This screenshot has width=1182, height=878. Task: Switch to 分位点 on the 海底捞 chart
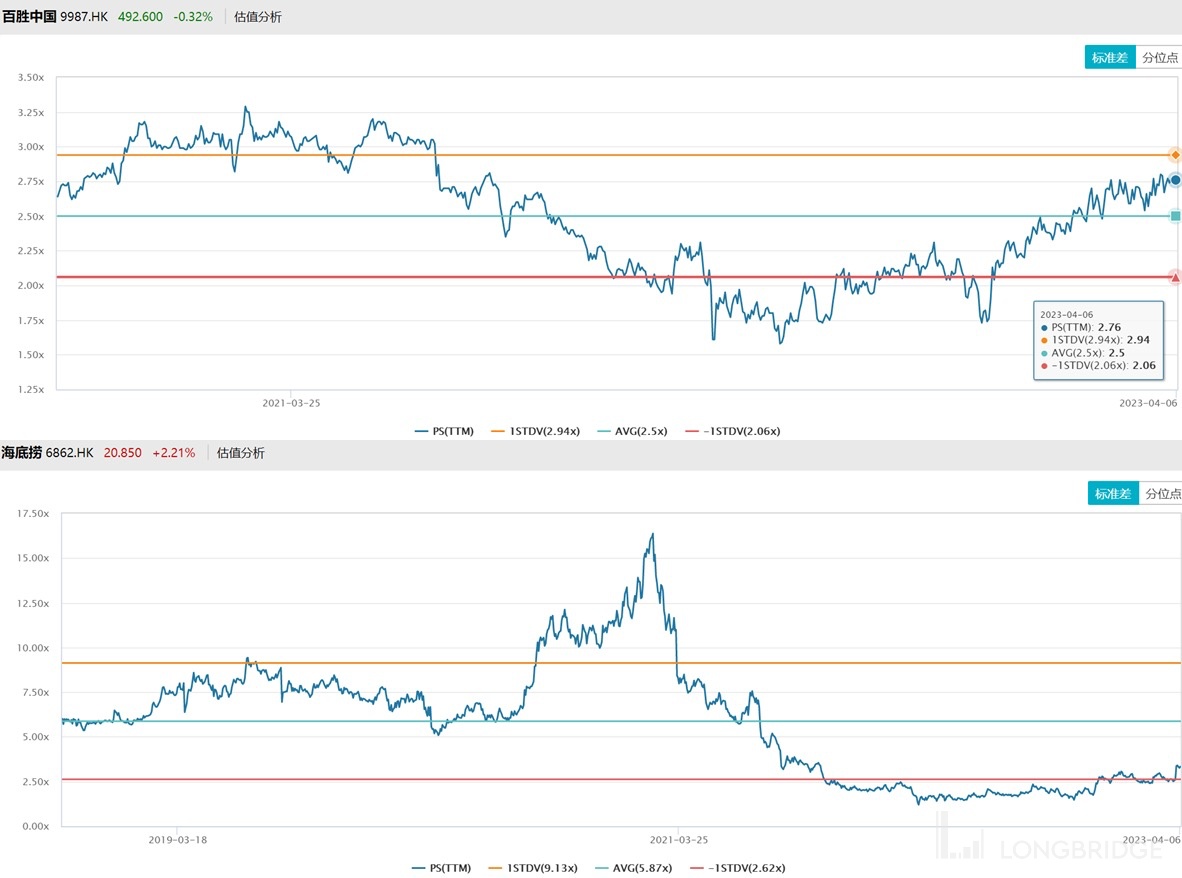click(1161, 494)
